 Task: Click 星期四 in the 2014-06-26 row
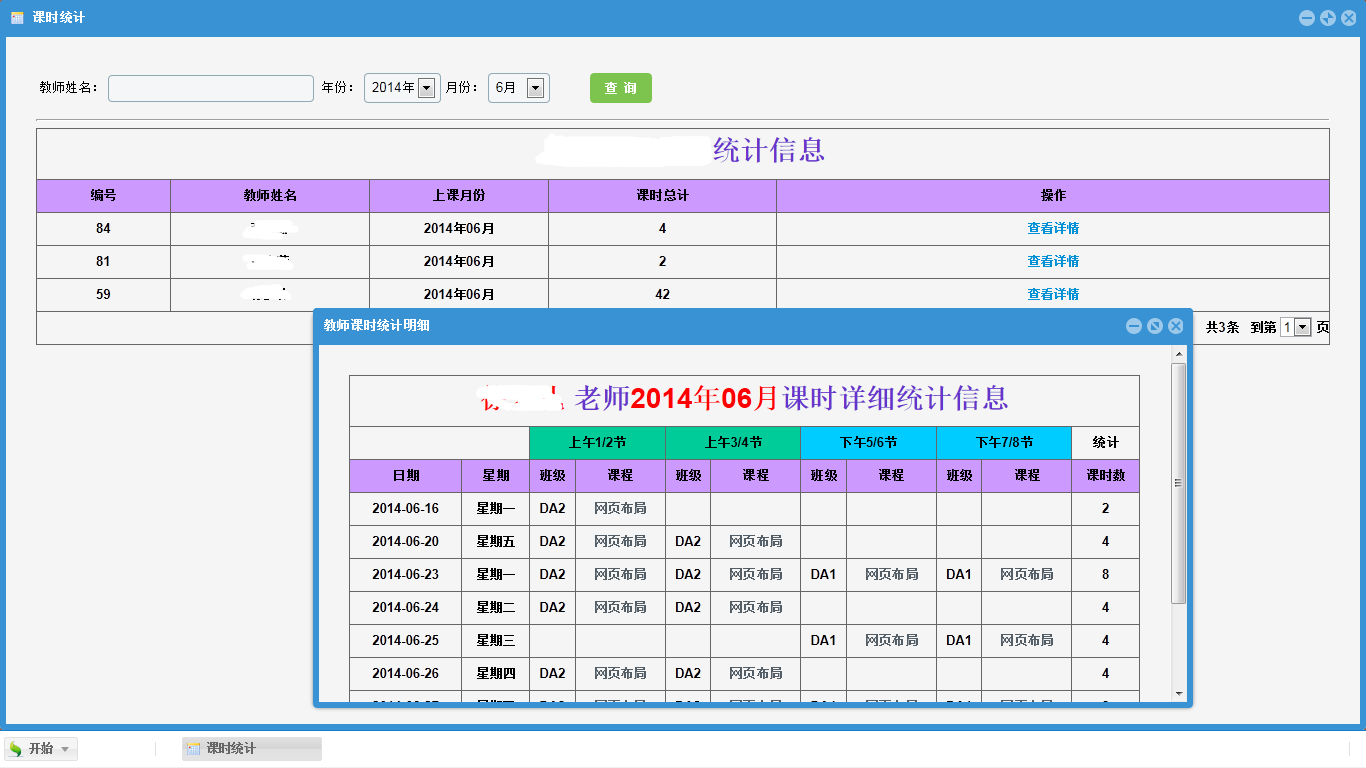point(496,673)
